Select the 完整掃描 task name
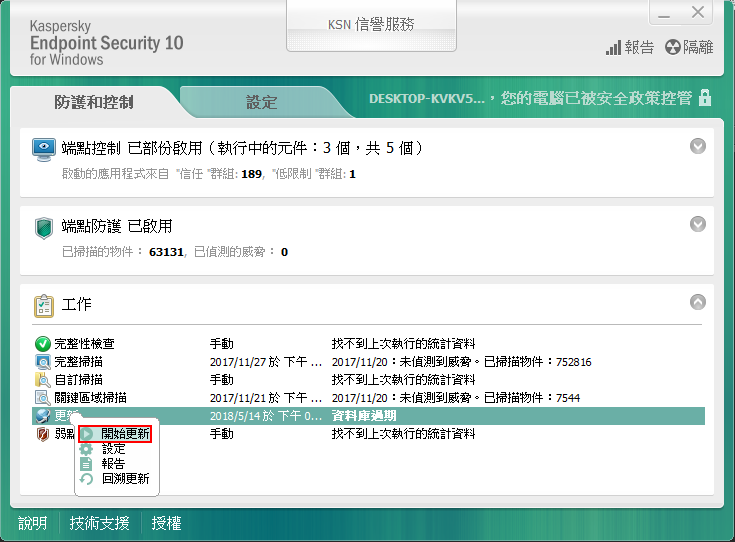Screen dimensions: 735x542 78,361
